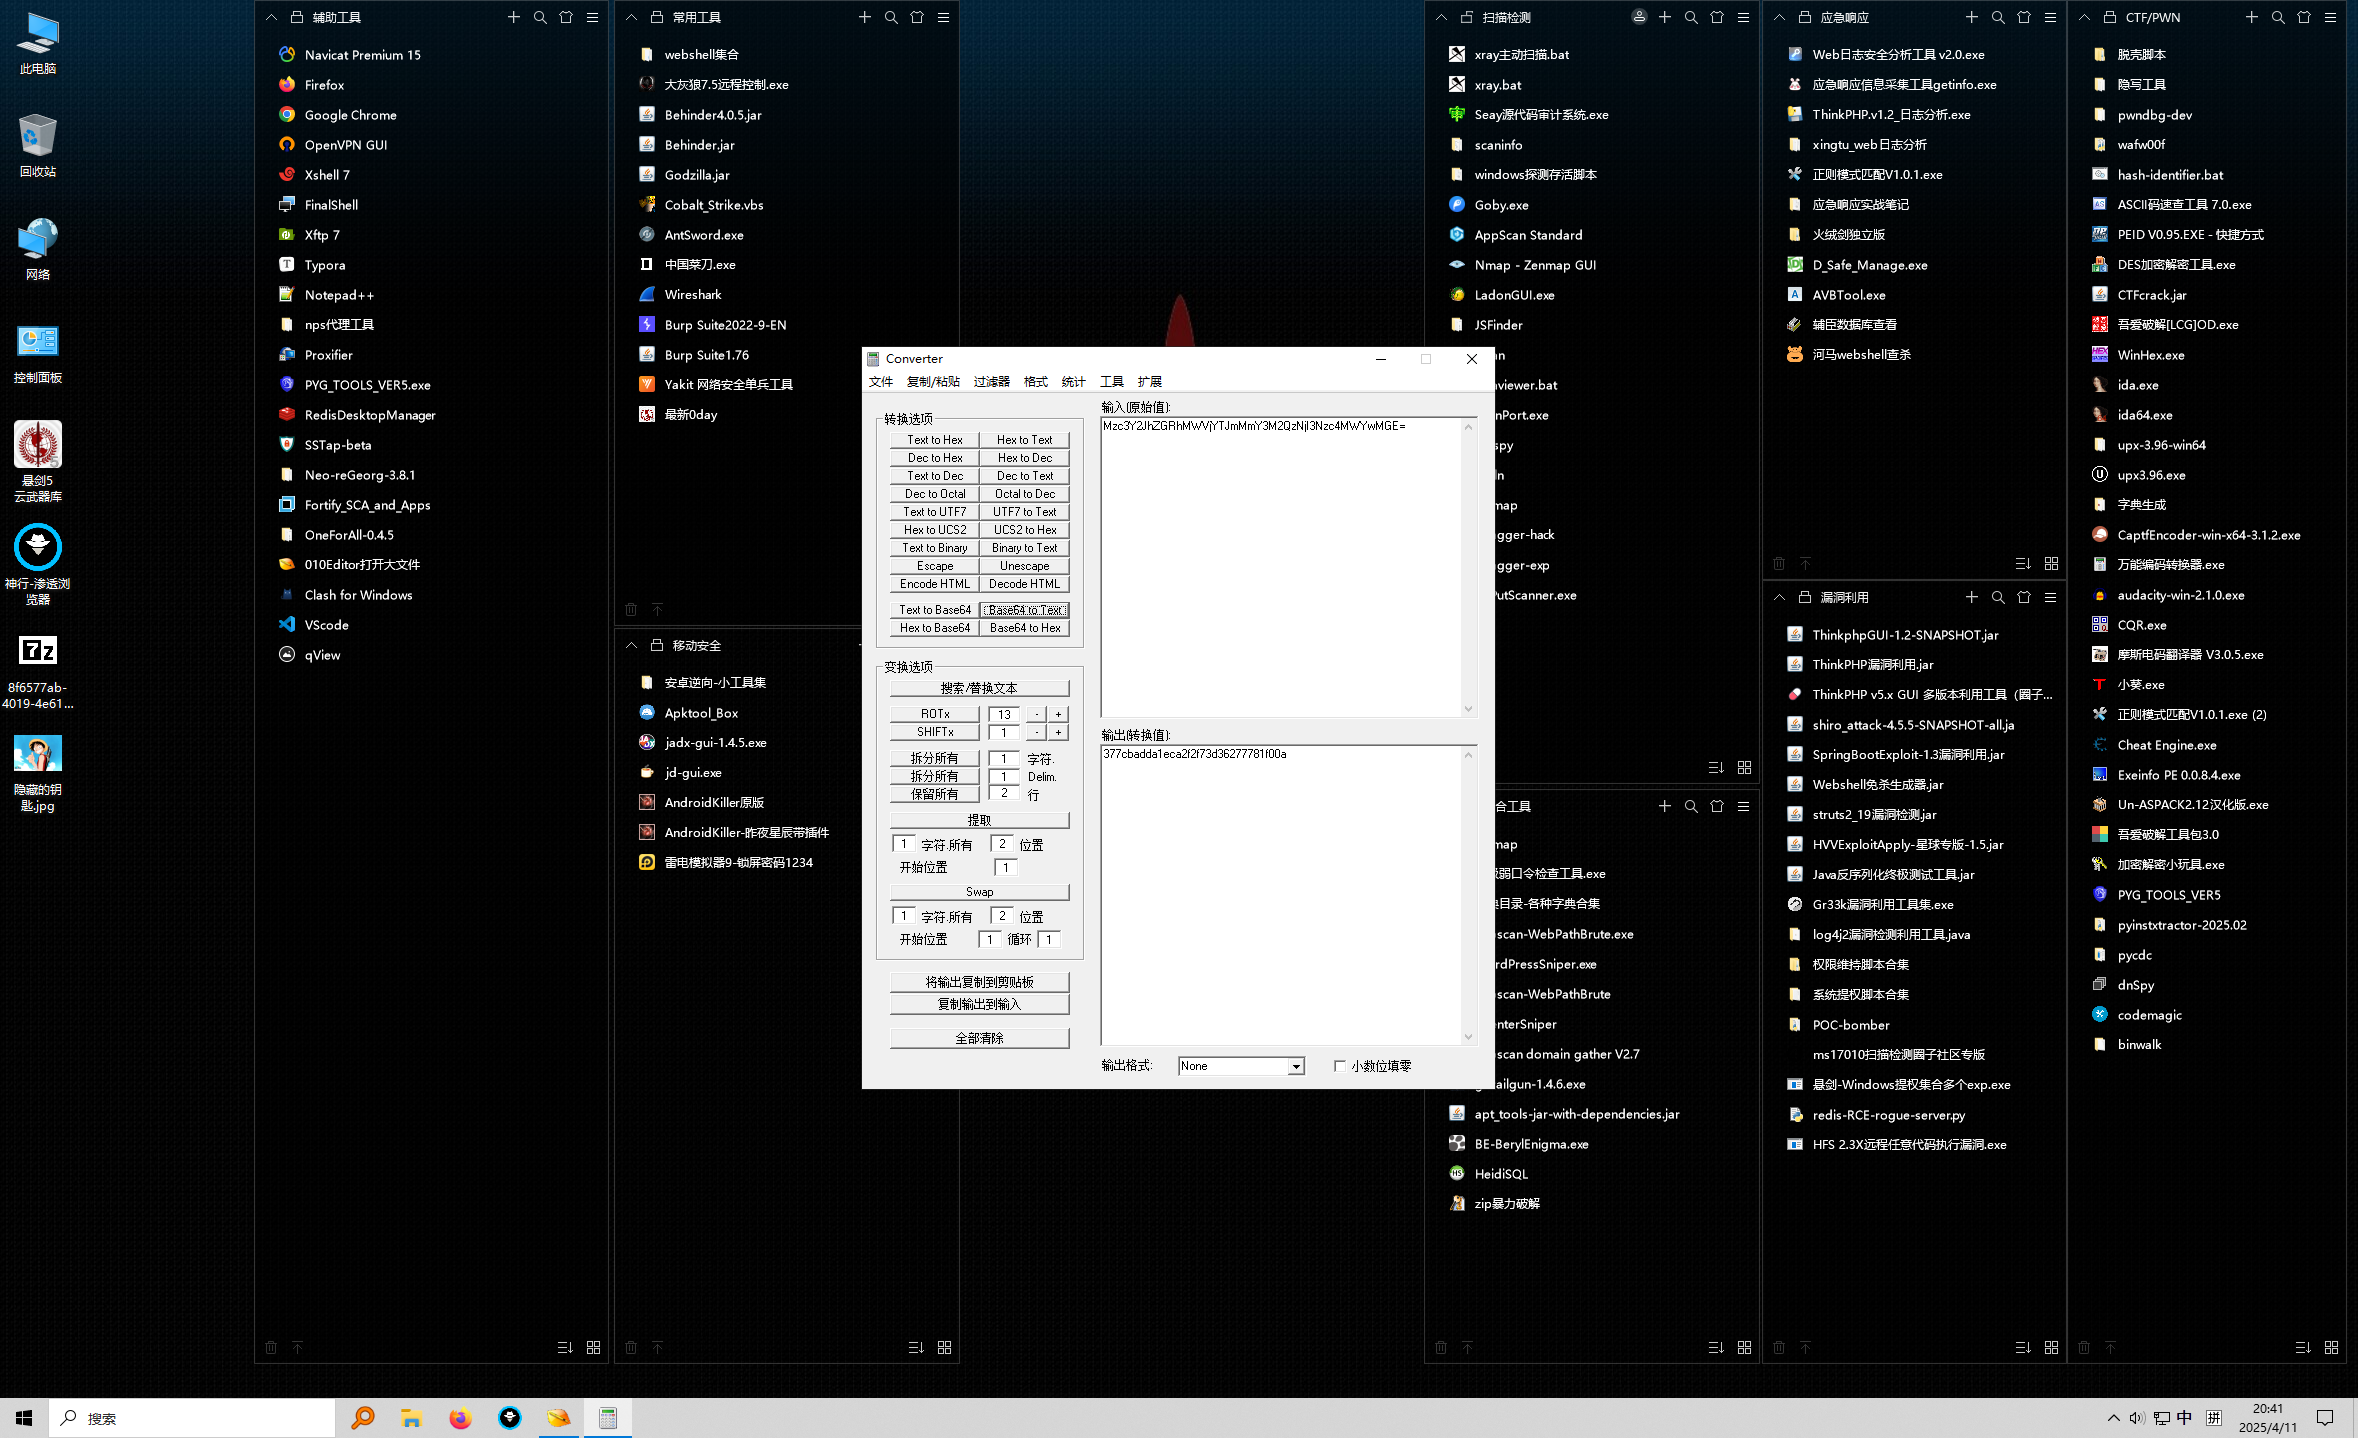
Task: Open Firefox from the Windows taskbar
Action: pos(460,1418)
